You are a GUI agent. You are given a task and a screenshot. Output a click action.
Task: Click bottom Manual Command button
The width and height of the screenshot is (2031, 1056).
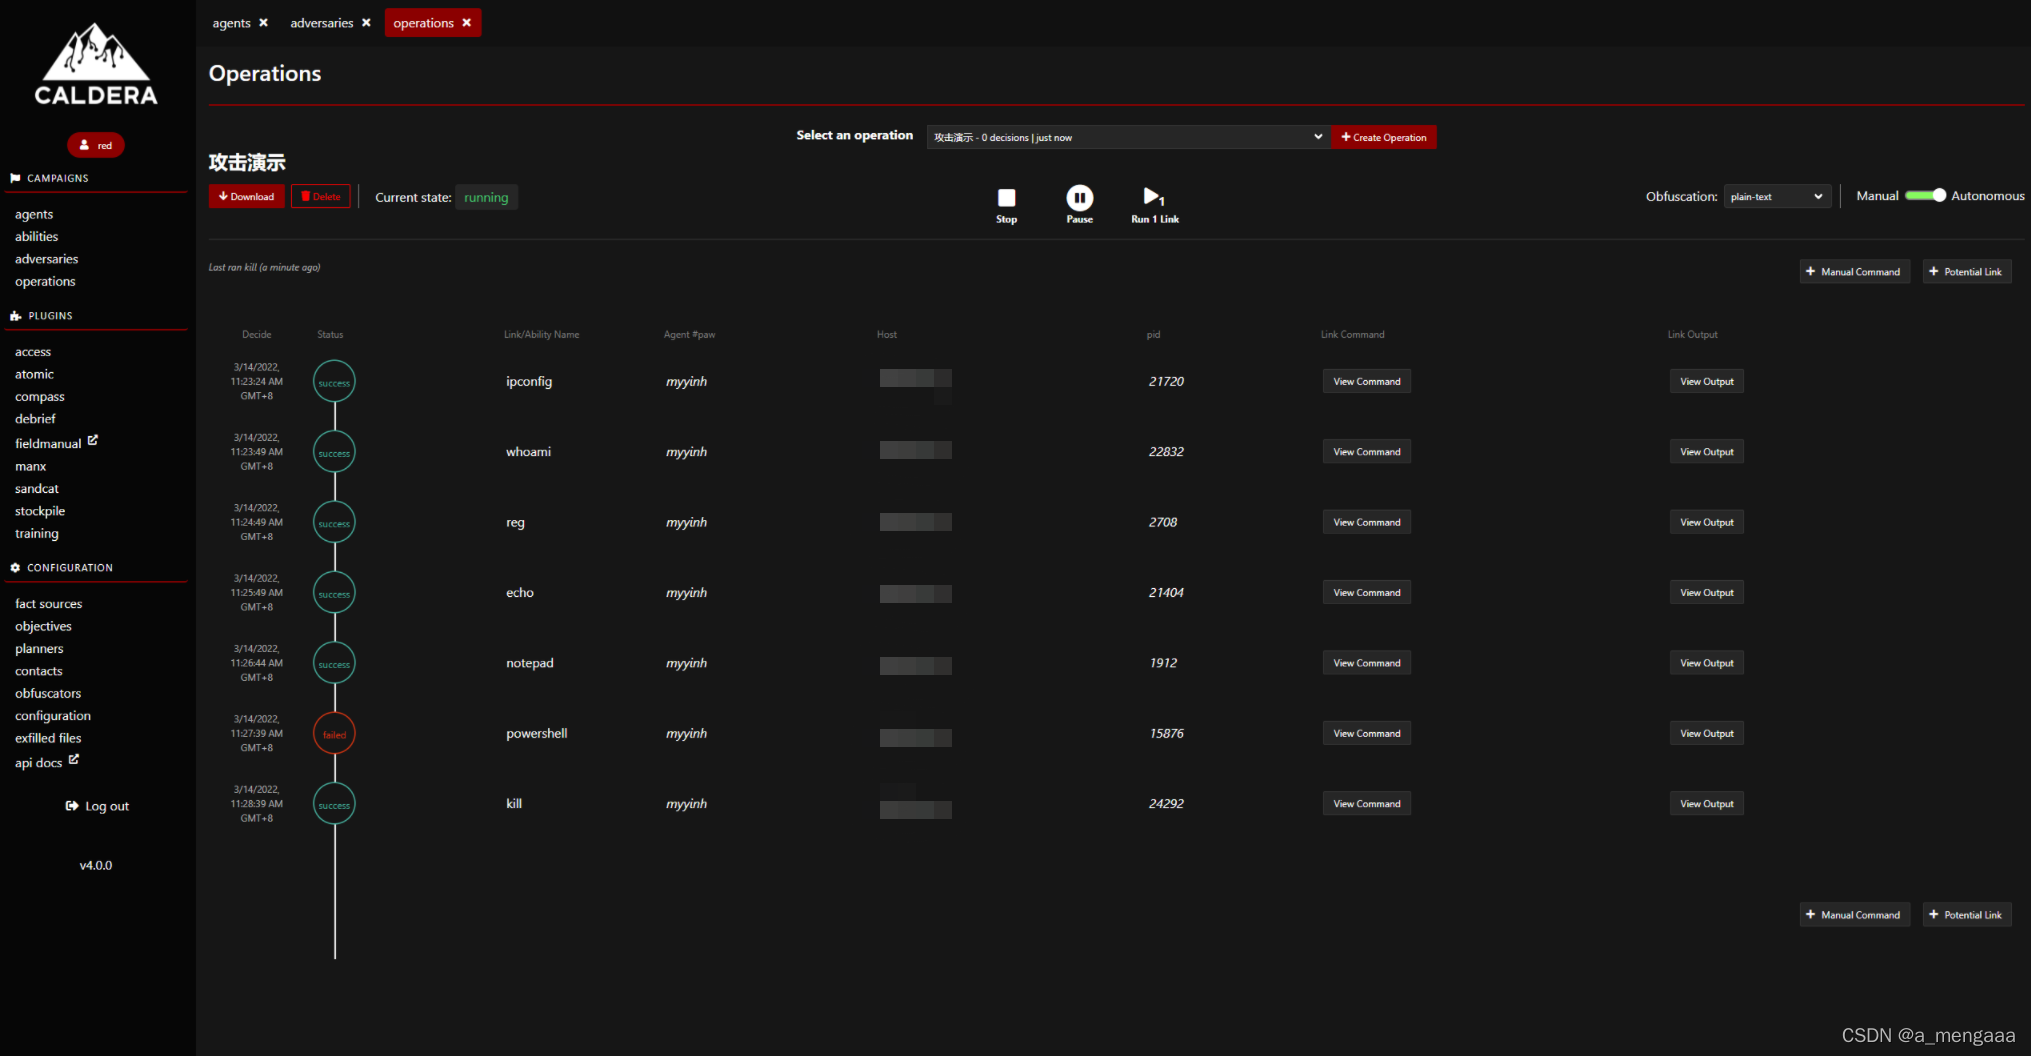1854,915
